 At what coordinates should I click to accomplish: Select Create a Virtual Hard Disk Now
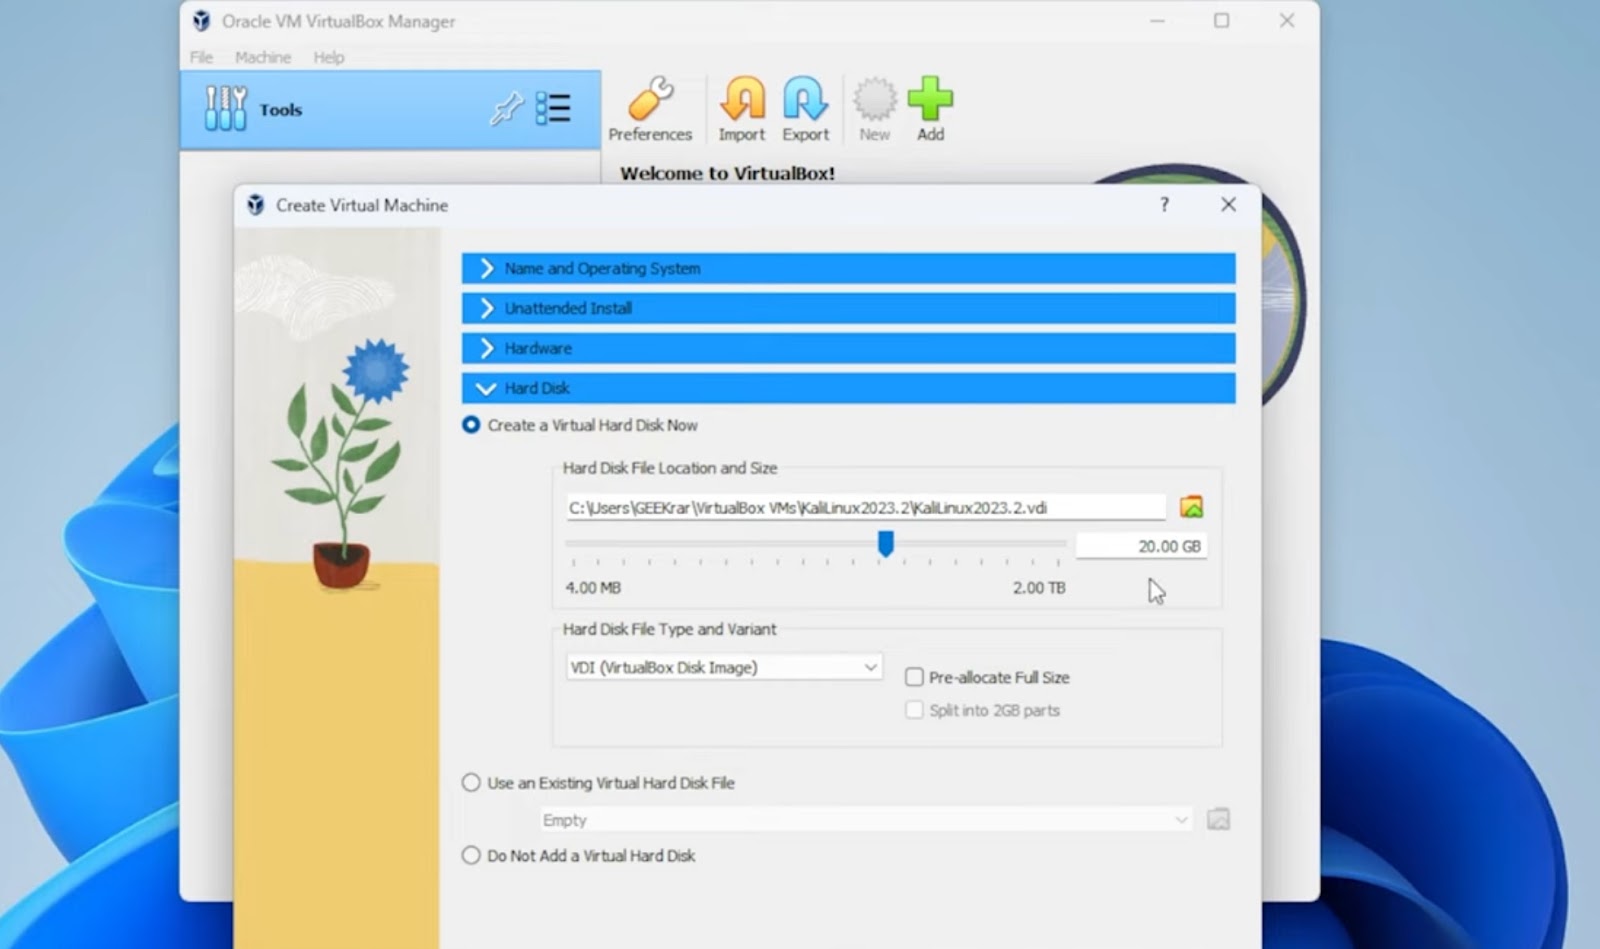coord(471,425)
